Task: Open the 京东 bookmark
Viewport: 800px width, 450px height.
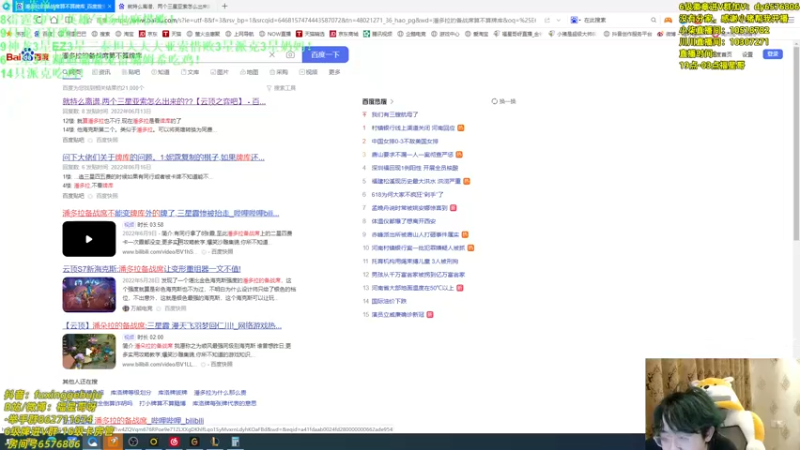Action: (148, 34)
